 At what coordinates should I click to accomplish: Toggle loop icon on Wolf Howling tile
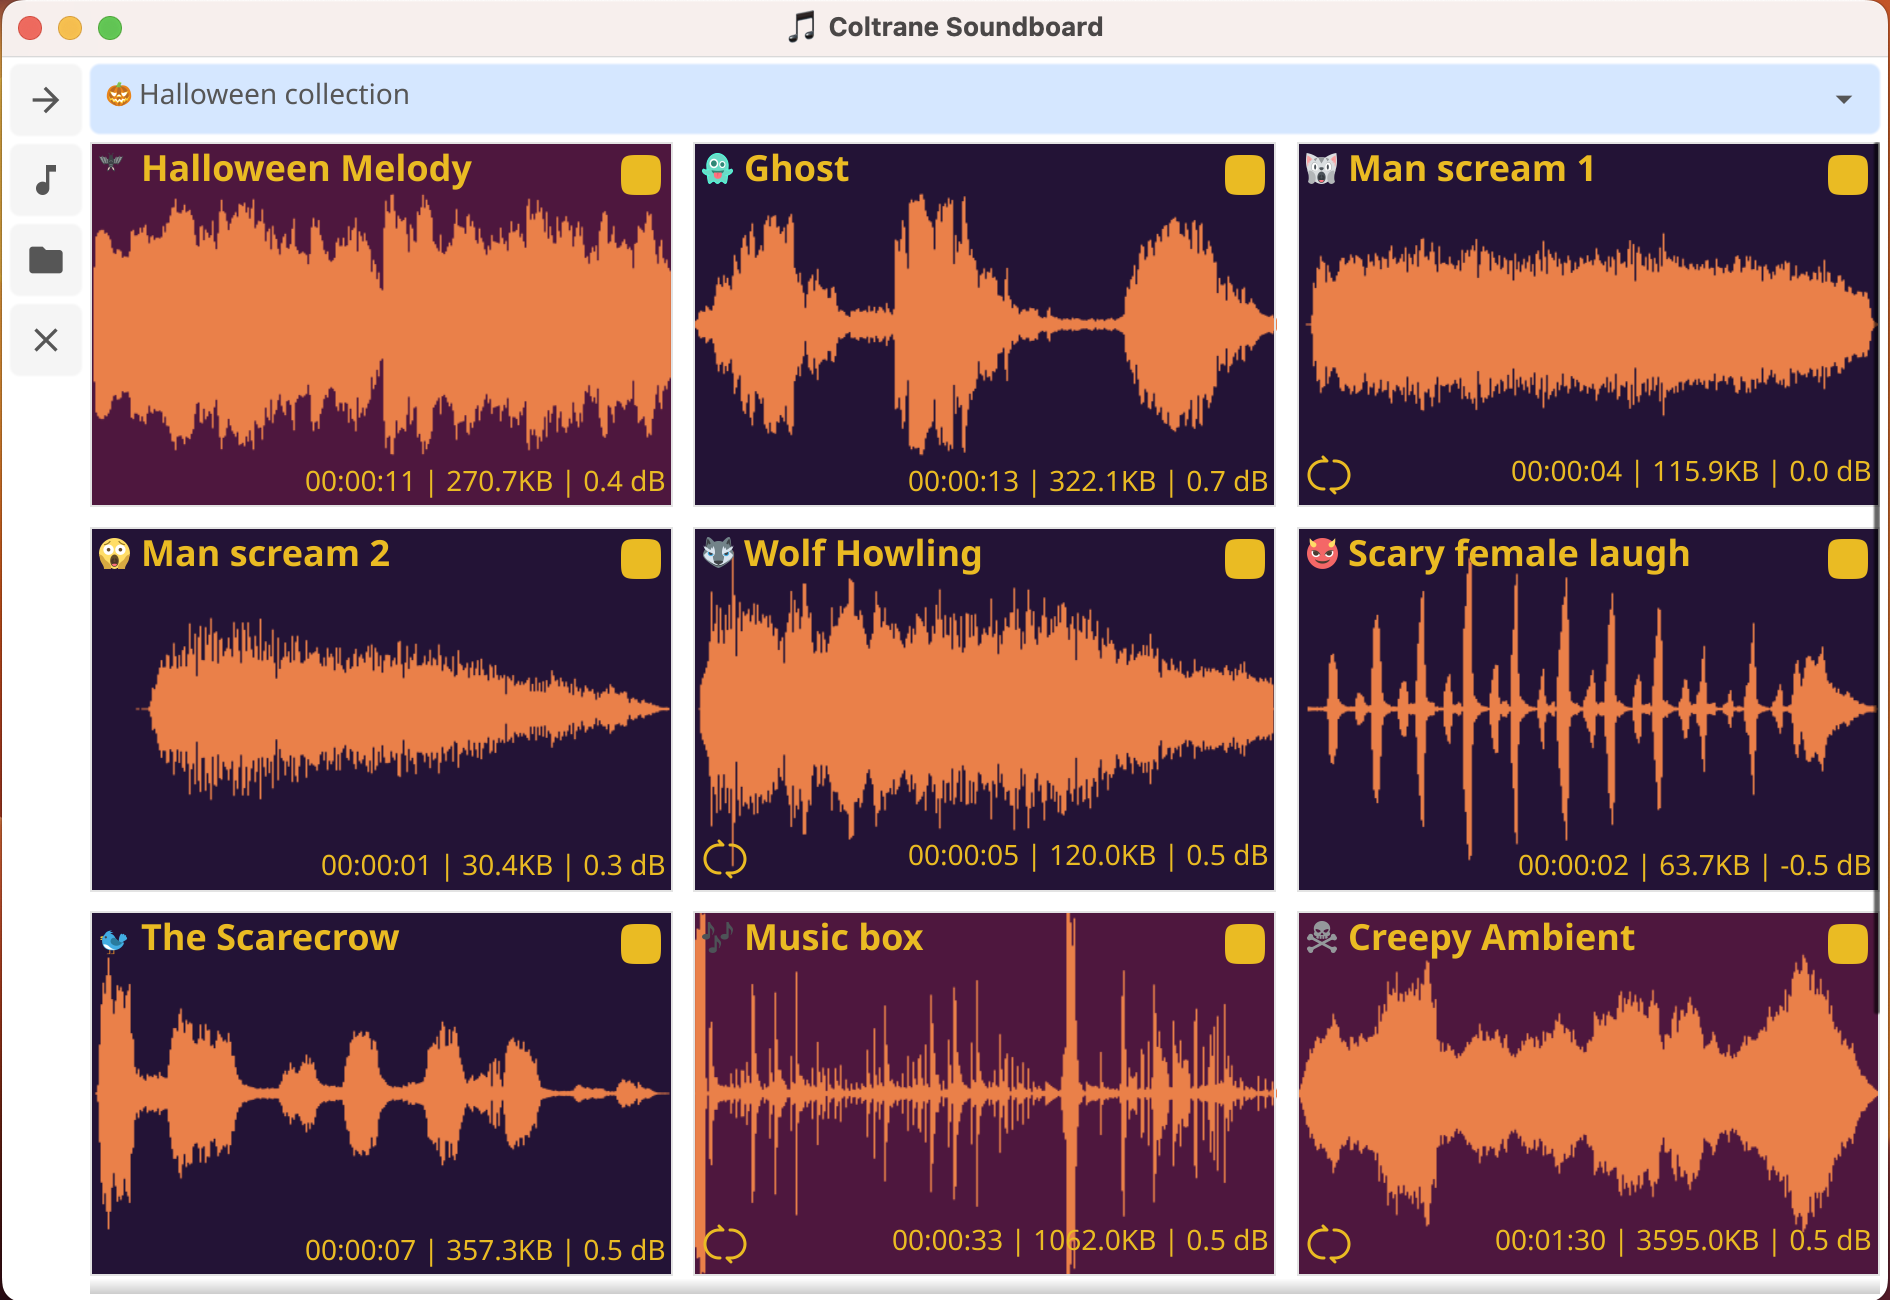724,859
